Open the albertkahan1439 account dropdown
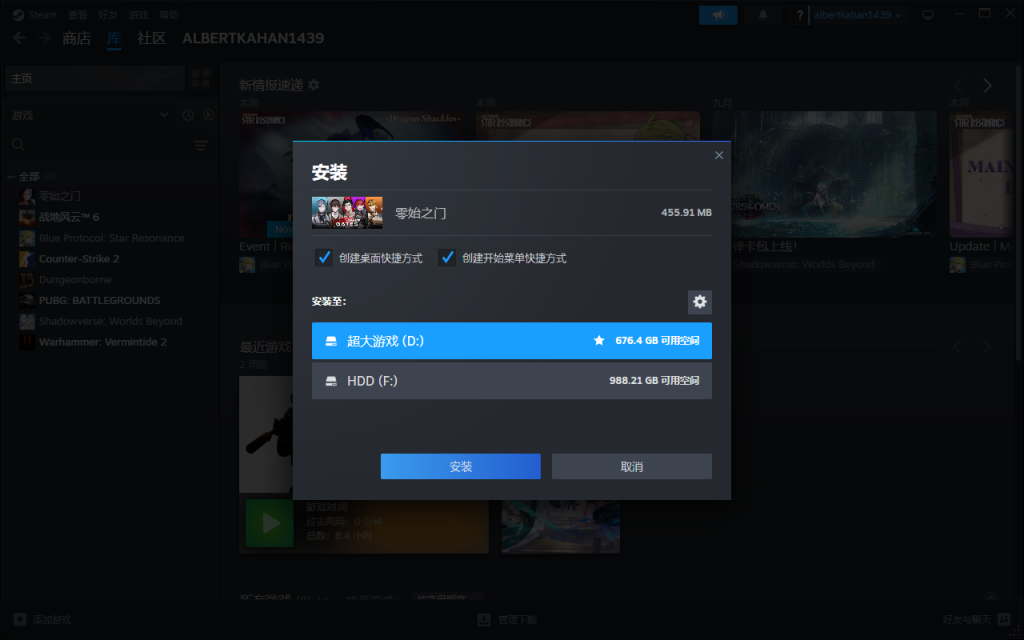The width and height of the screenshot is (1024, 640). tap(858, 15)
